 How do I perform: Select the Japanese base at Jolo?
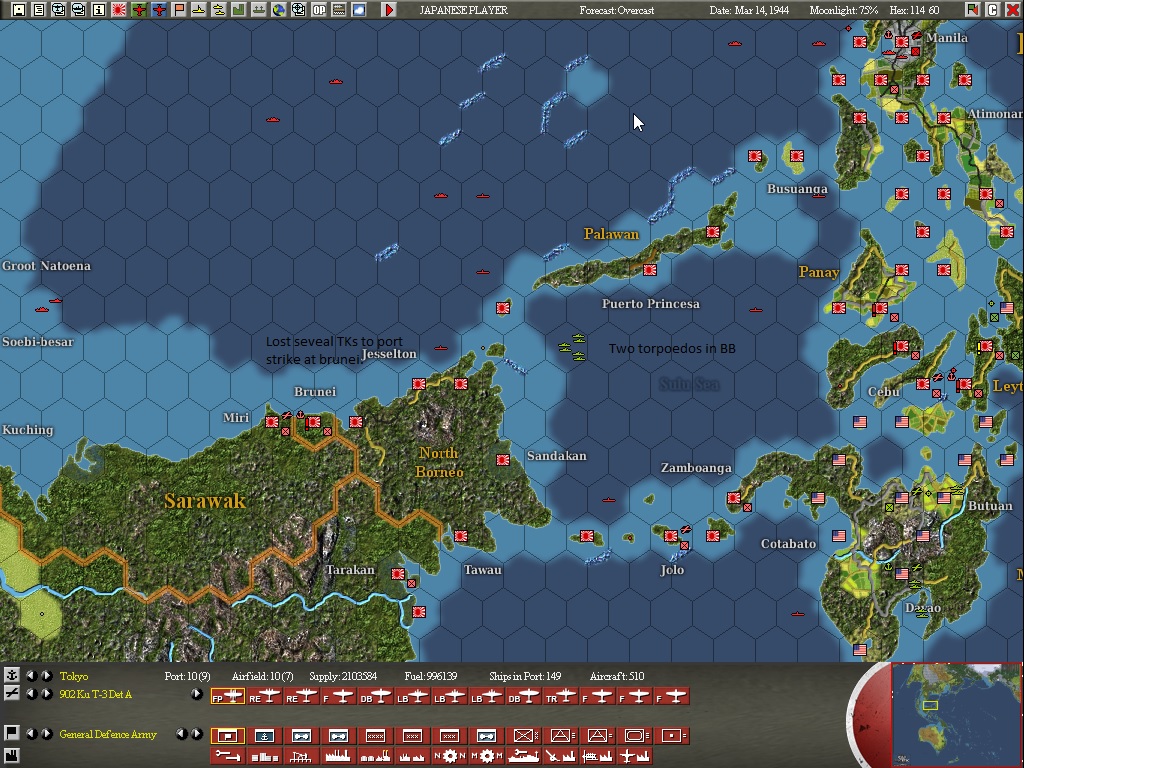pyautogui.click(x=670, y=536)
